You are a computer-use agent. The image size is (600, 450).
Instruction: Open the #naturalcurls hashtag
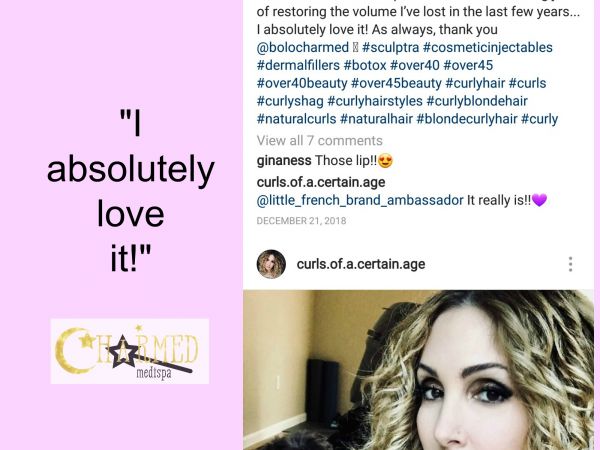point(296,119)
